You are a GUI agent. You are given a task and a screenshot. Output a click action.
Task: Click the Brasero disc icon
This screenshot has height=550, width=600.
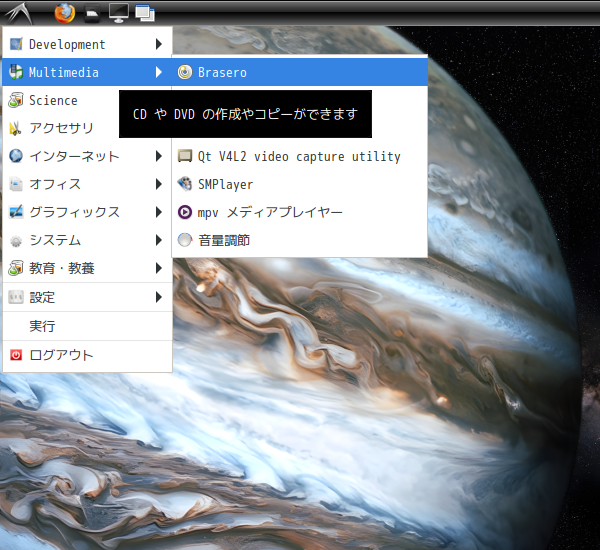click(185, 72)
